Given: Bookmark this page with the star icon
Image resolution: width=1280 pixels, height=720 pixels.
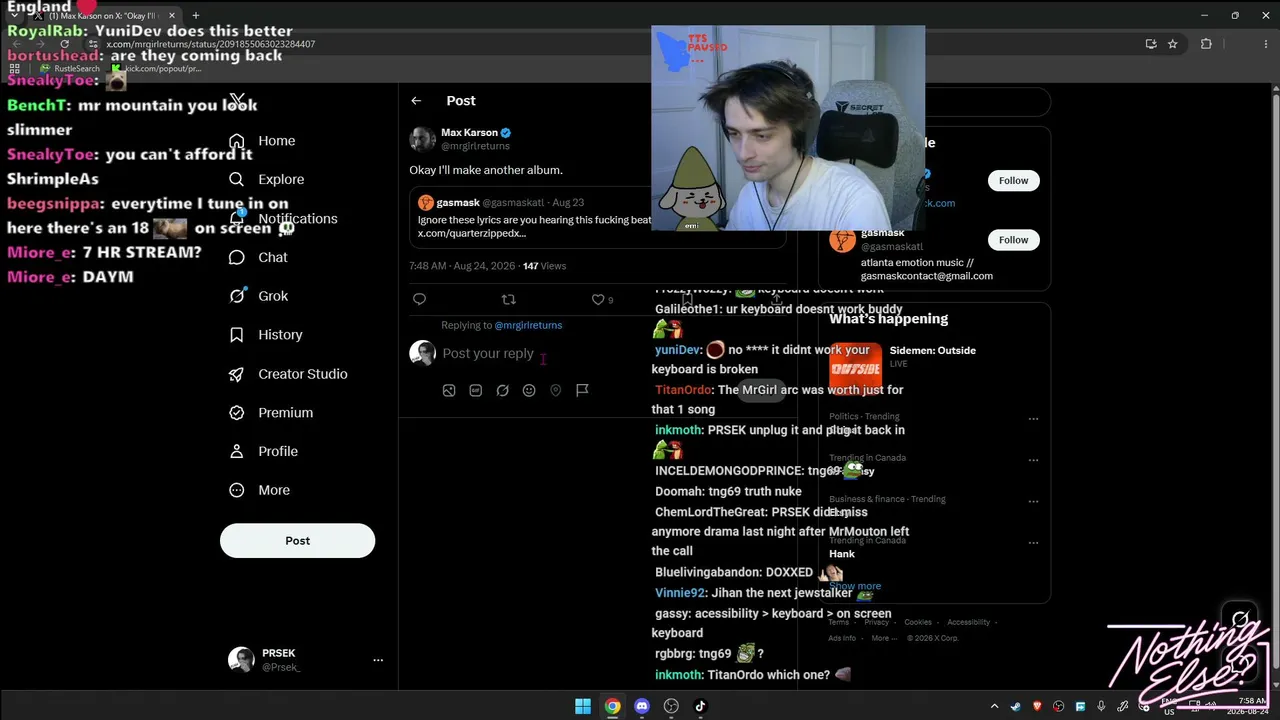Looking at the screenshot, I should [1173, 44].
